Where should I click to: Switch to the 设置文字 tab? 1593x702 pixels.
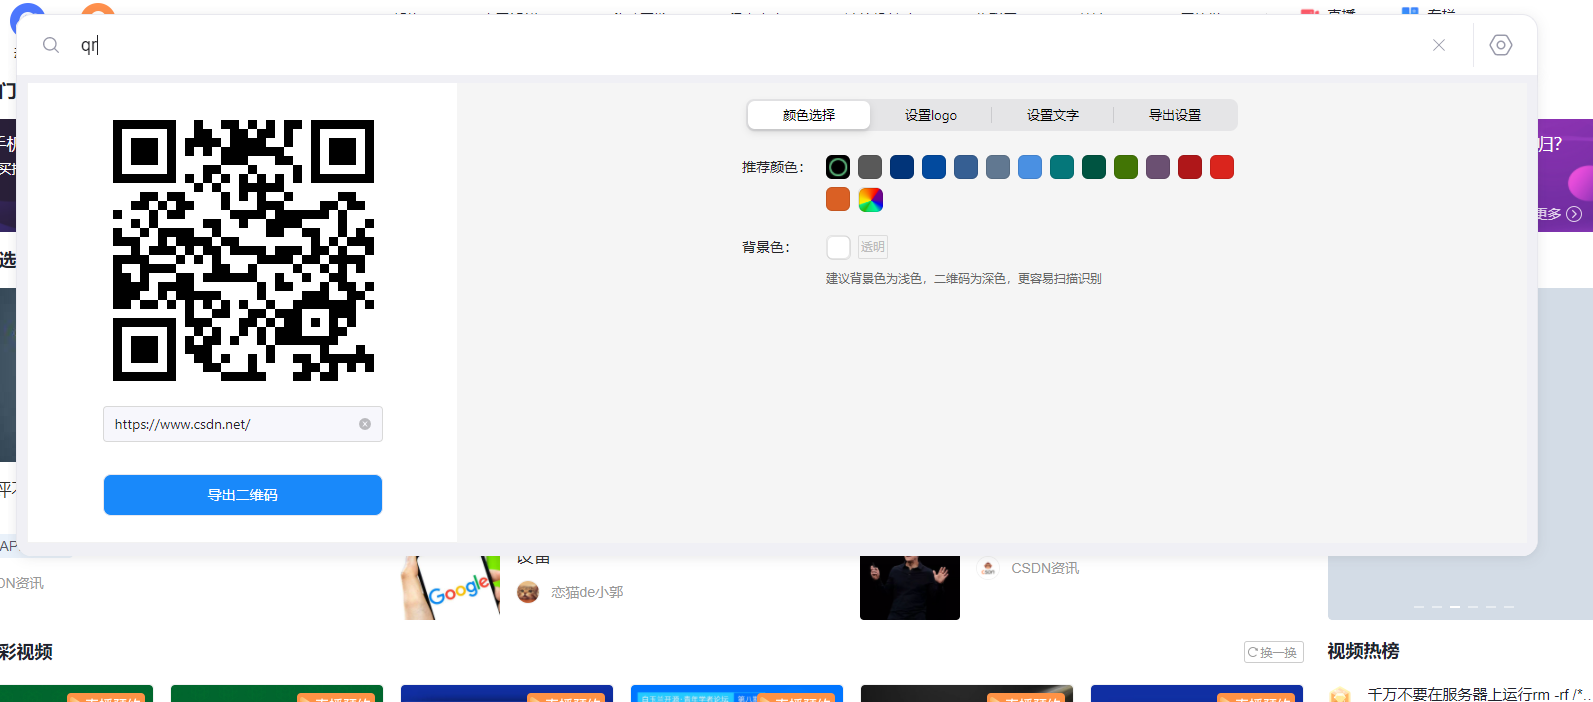pos(1053,115)
